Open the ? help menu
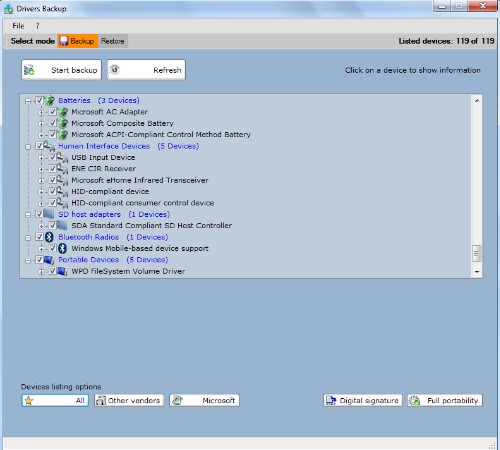 pos(37,26)
